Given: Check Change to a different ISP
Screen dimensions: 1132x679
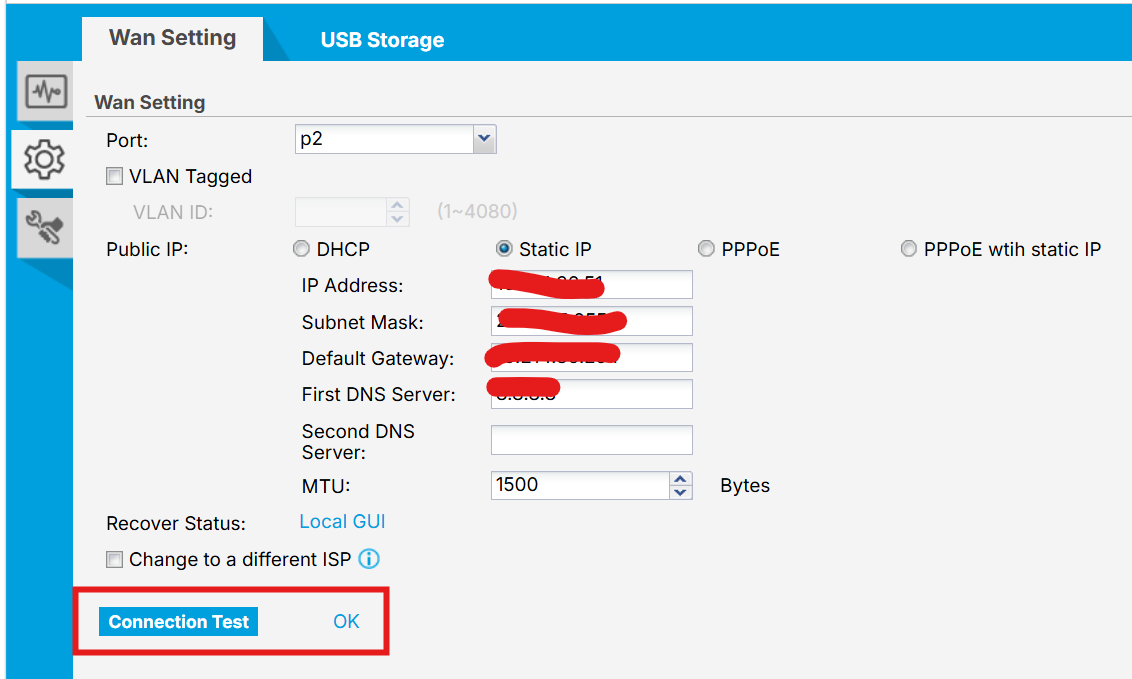Looking at the screenshot, I should click(114, 559).
